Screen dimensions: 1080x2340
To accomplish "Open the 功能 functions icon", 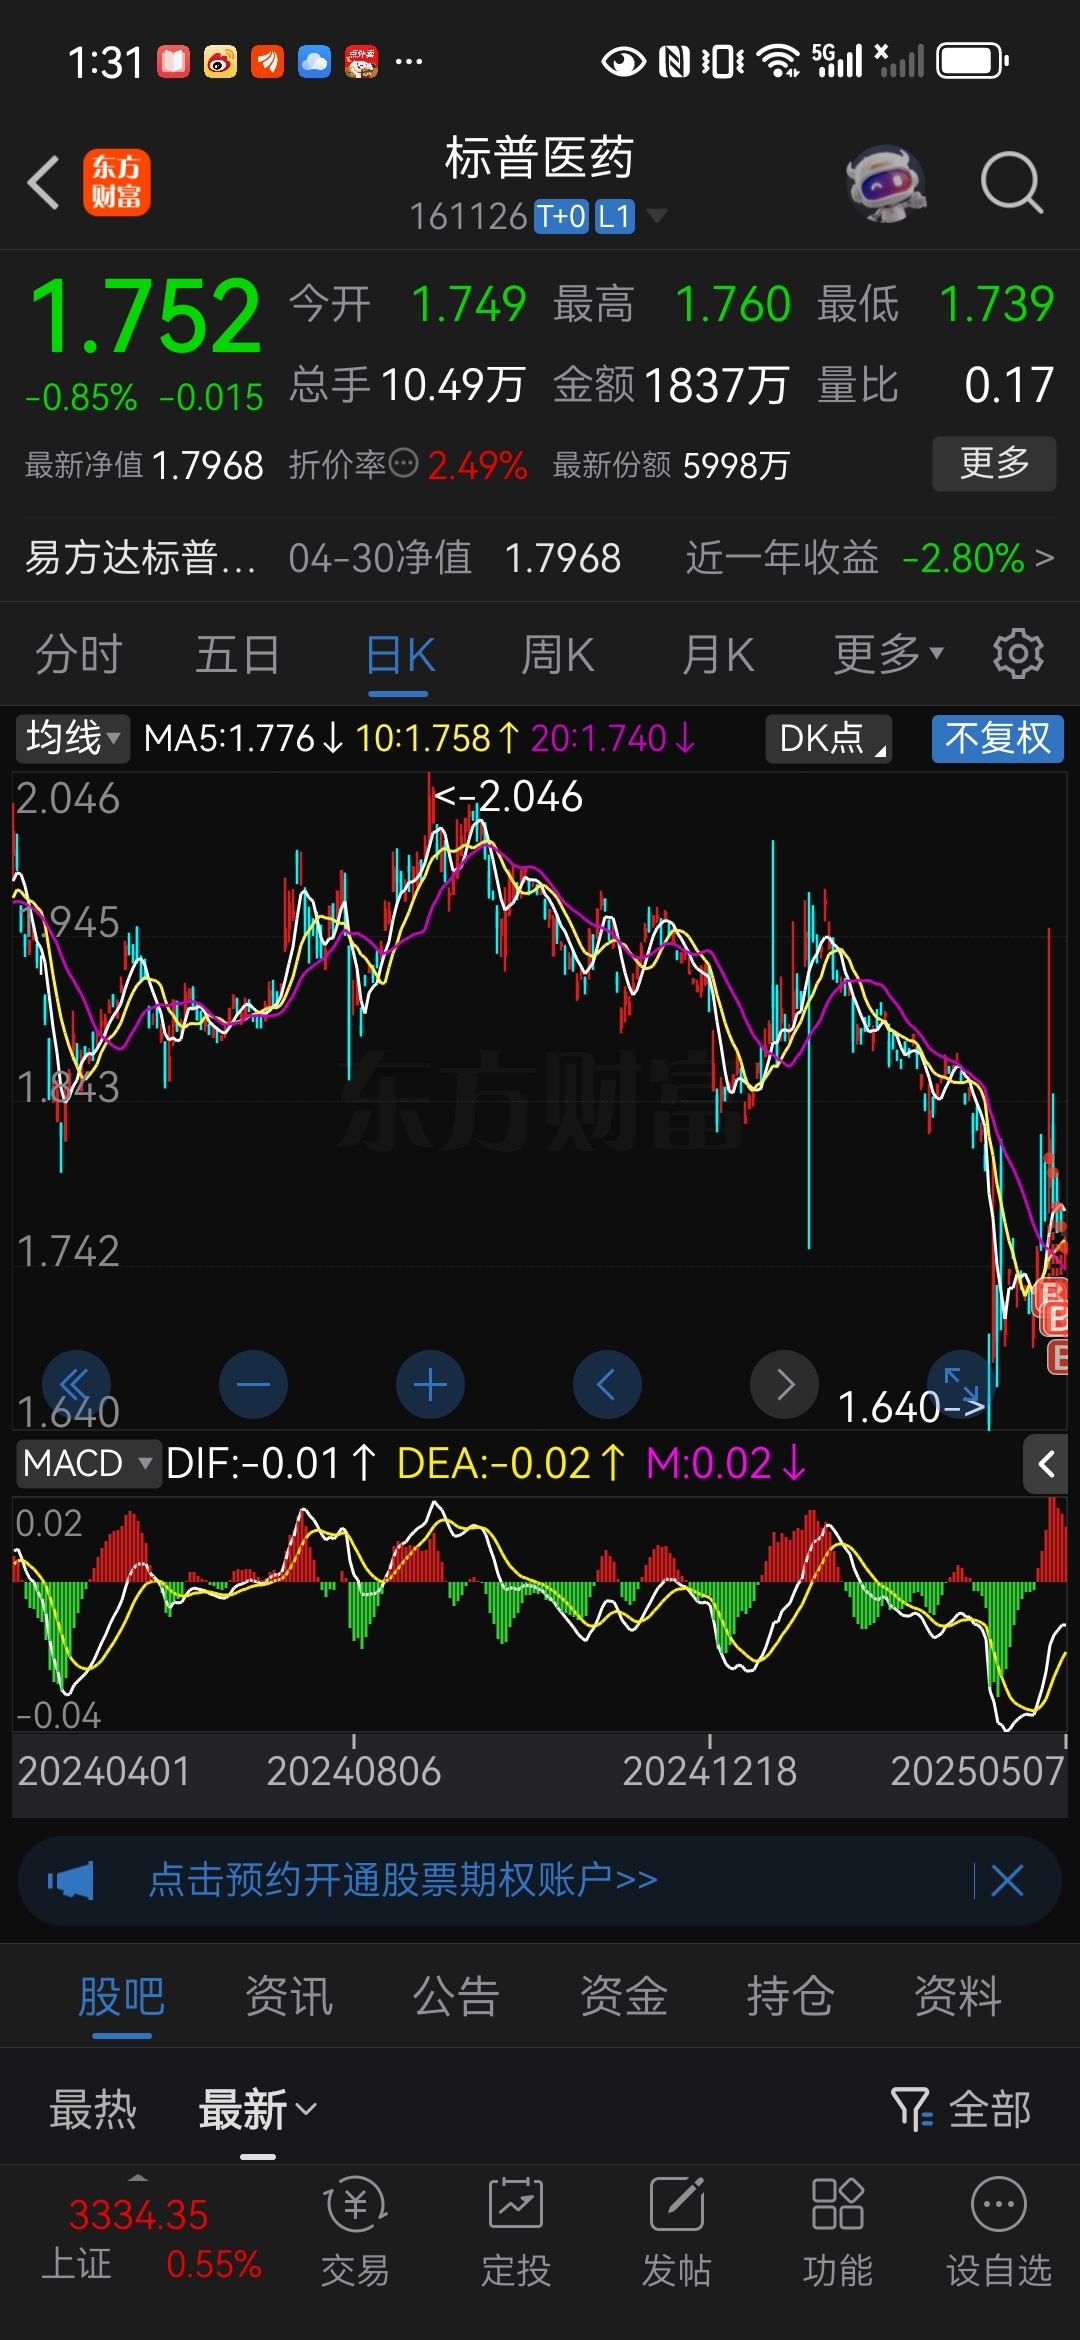I will coord(838,2233).
